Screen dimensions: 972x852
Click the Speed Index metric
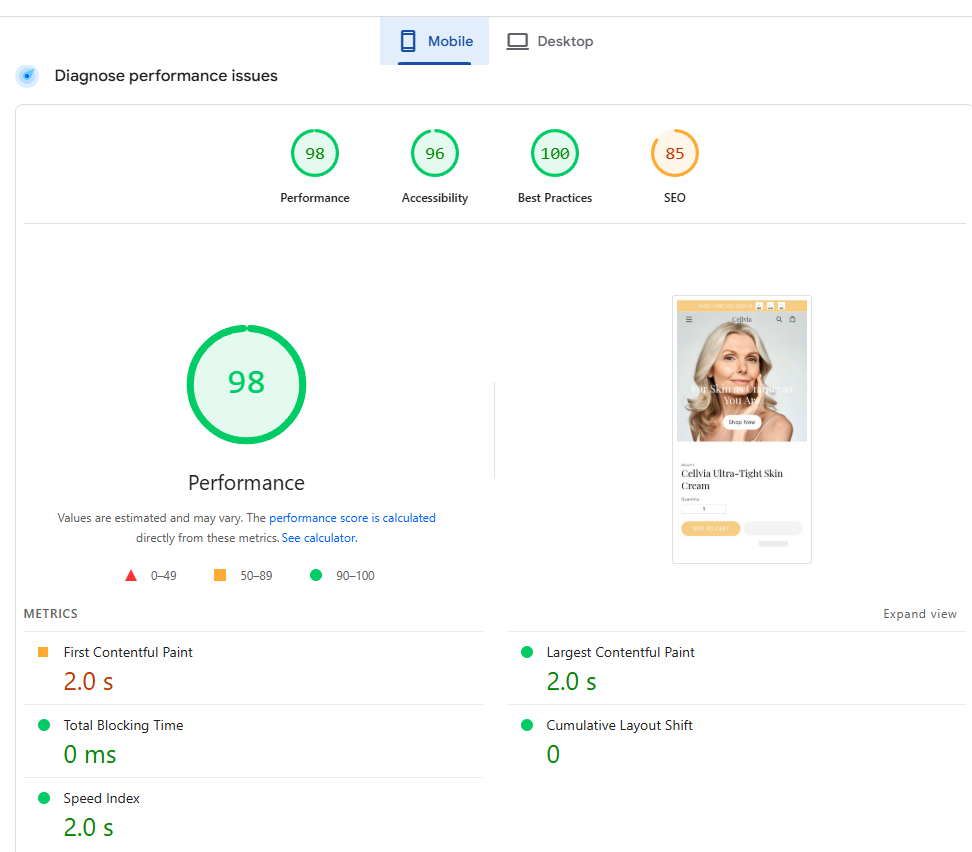point(102,798)
